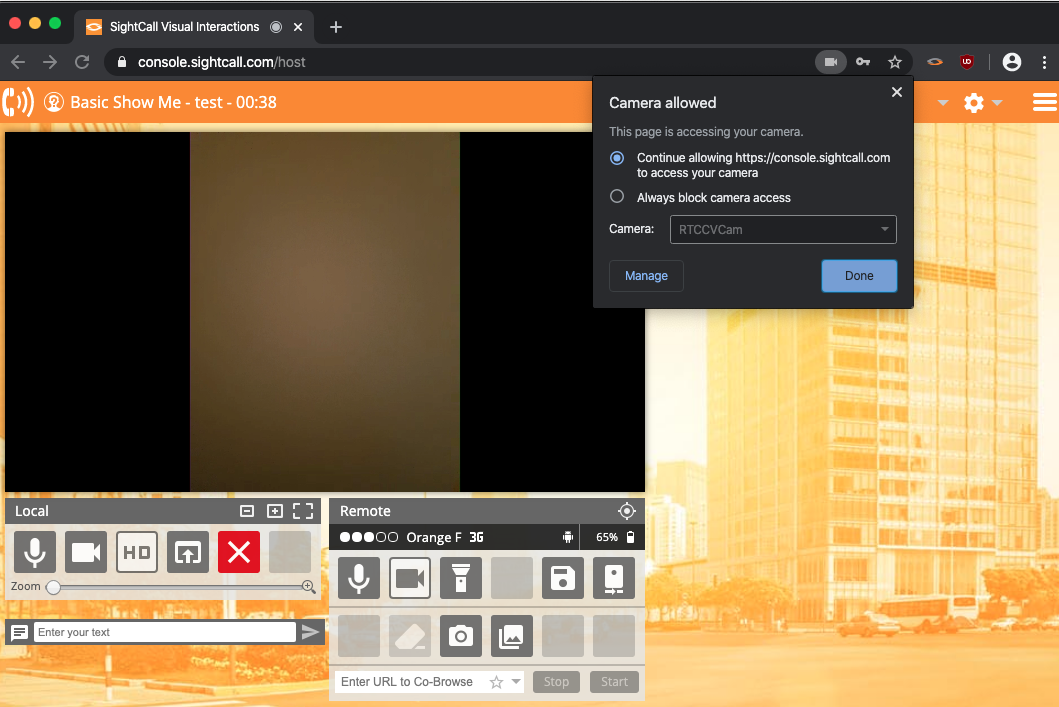The height and width of the screenshot is (707, 1059).
Task: Click the 65% battery indicator
Action: (615, 538)
